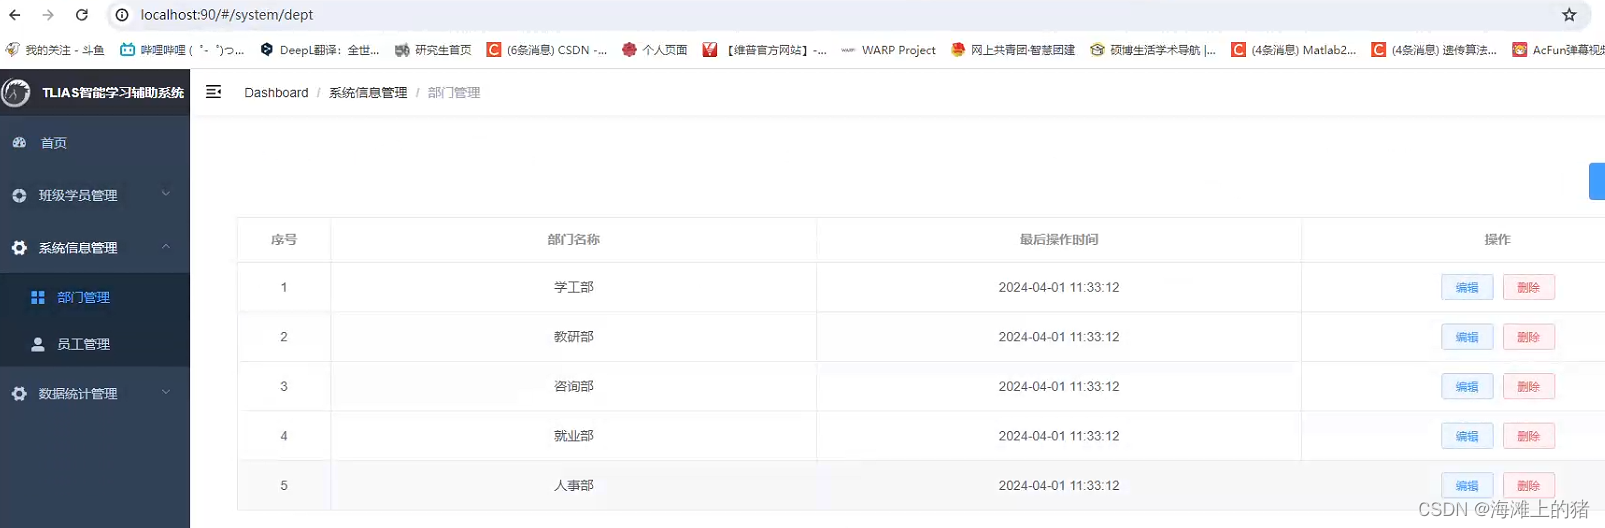Select the 教研部 name cell
1605x528 pixels.
click(x=574, y=337)
